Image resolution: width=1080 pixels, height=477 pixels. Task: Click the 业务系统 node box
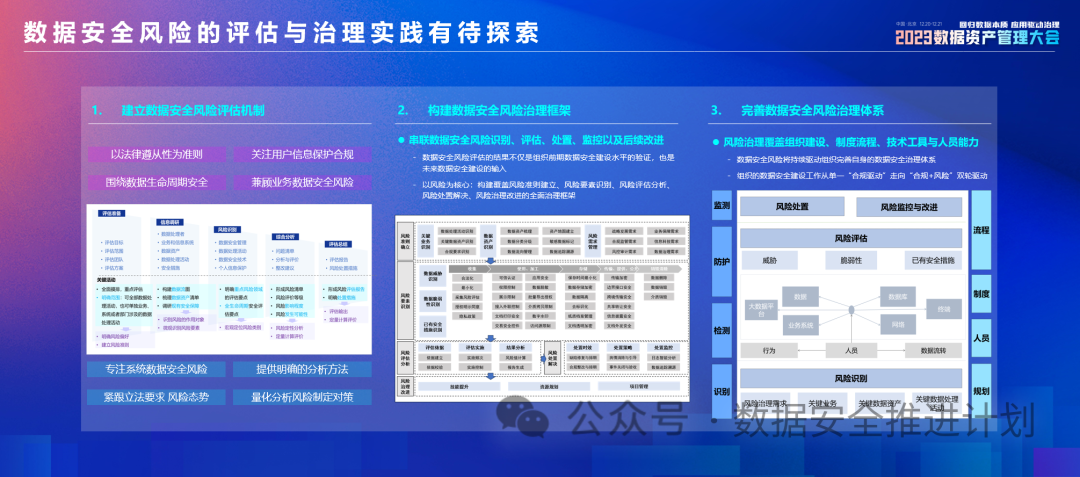pyautogui.click(x=800, y=325)
